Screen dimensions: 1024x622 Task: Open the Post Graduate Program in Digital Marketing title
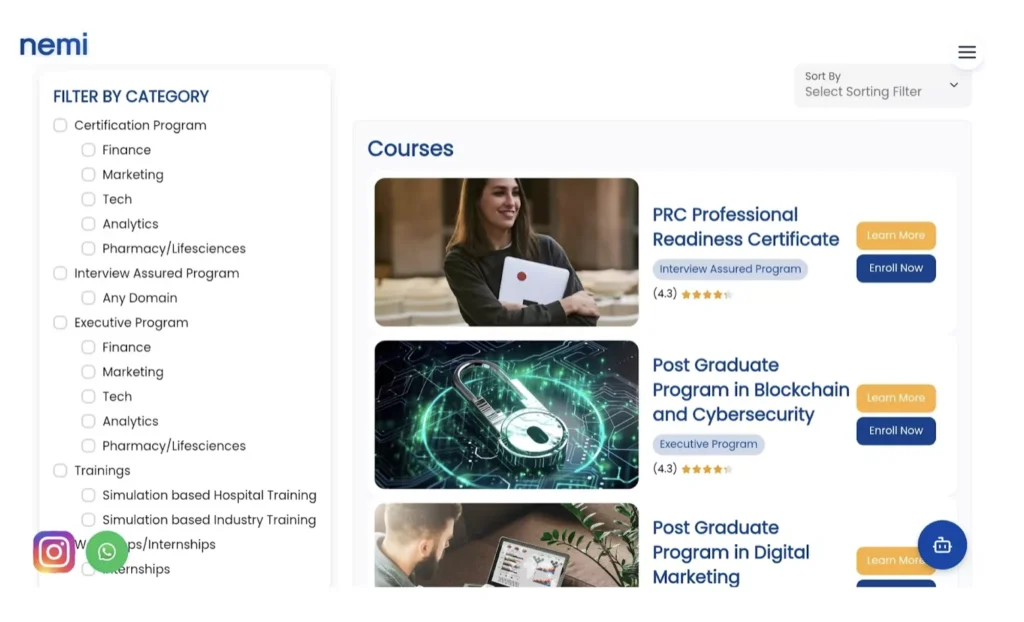point(731,552)
